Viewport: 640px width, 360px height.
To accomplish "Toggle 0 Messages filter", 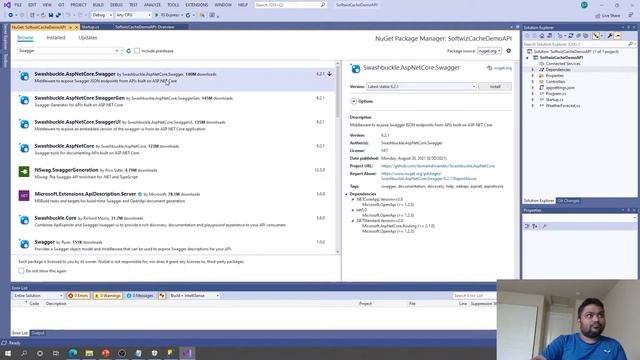I will 140,296.
